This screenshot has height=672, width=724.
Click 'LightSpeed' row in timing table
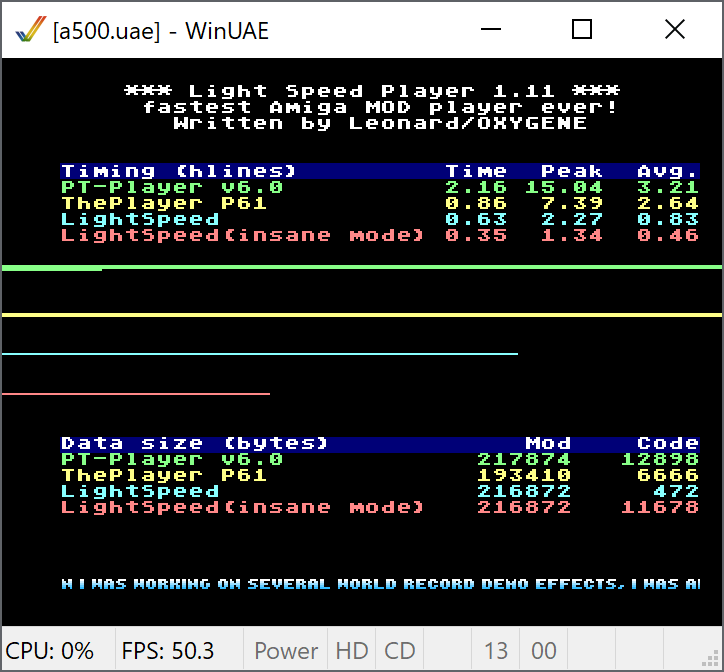tap(140, 219)
